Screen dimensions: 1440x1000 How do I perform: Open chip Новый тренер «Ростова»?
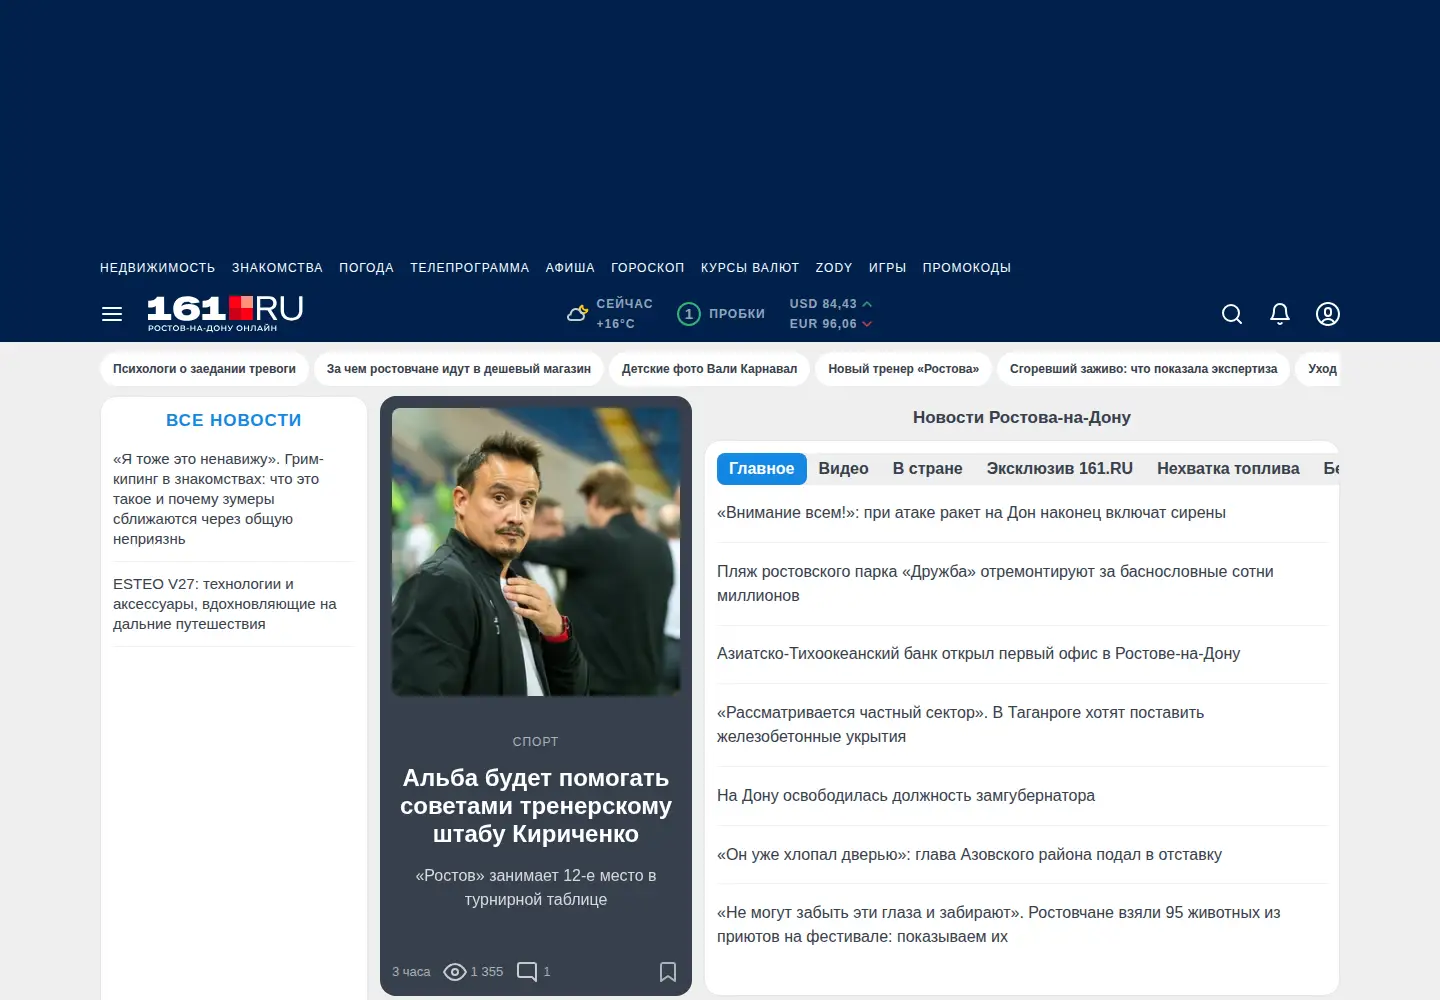[x=904, y=369]
